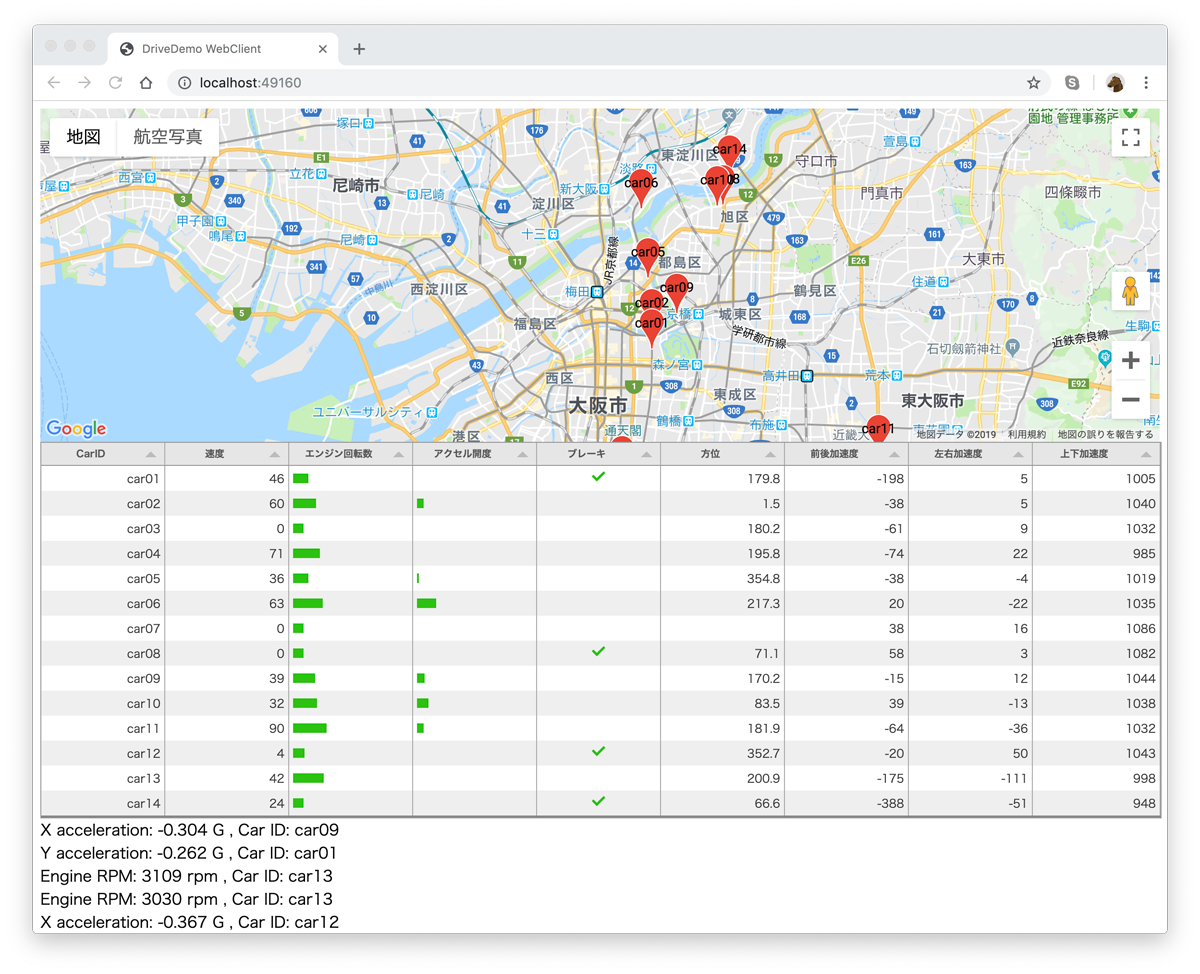Select the car06 map marker
This screenshot has height=974, width=1200.
point(642,188)
